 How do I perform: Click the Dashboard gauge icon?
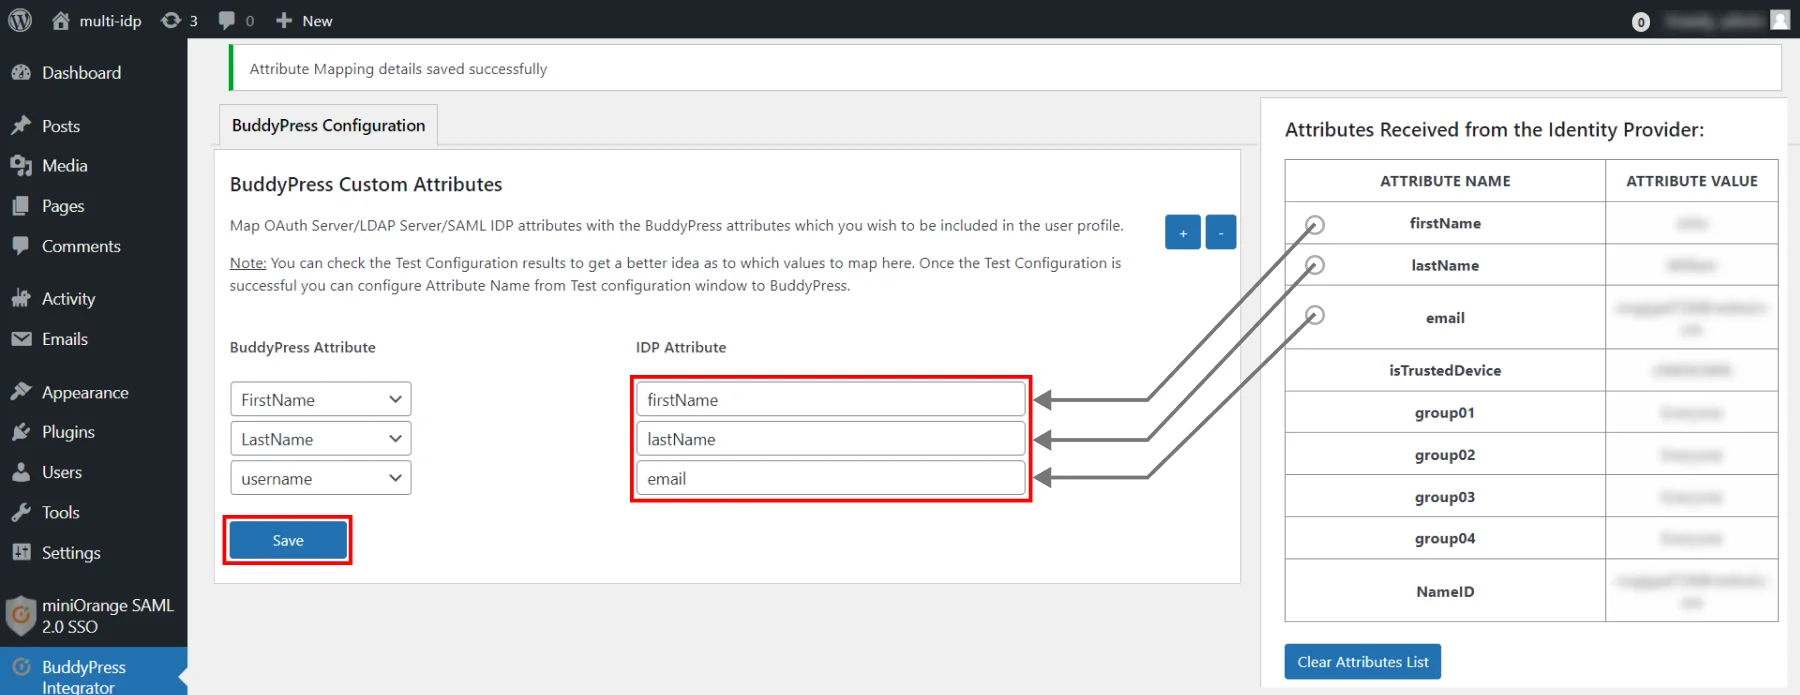[x=21, y=73]
